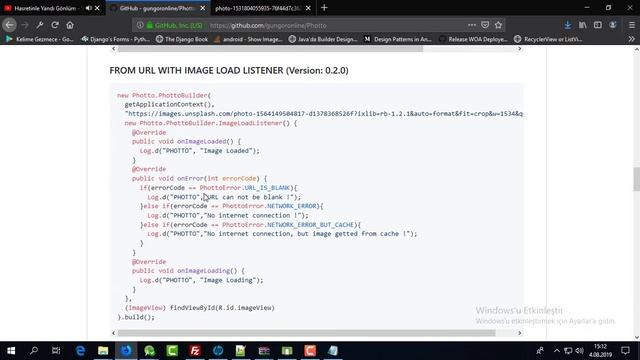Click the browser forward arrow
The width and height of the screenshot is (640, 360).
(x=25, y=25)
